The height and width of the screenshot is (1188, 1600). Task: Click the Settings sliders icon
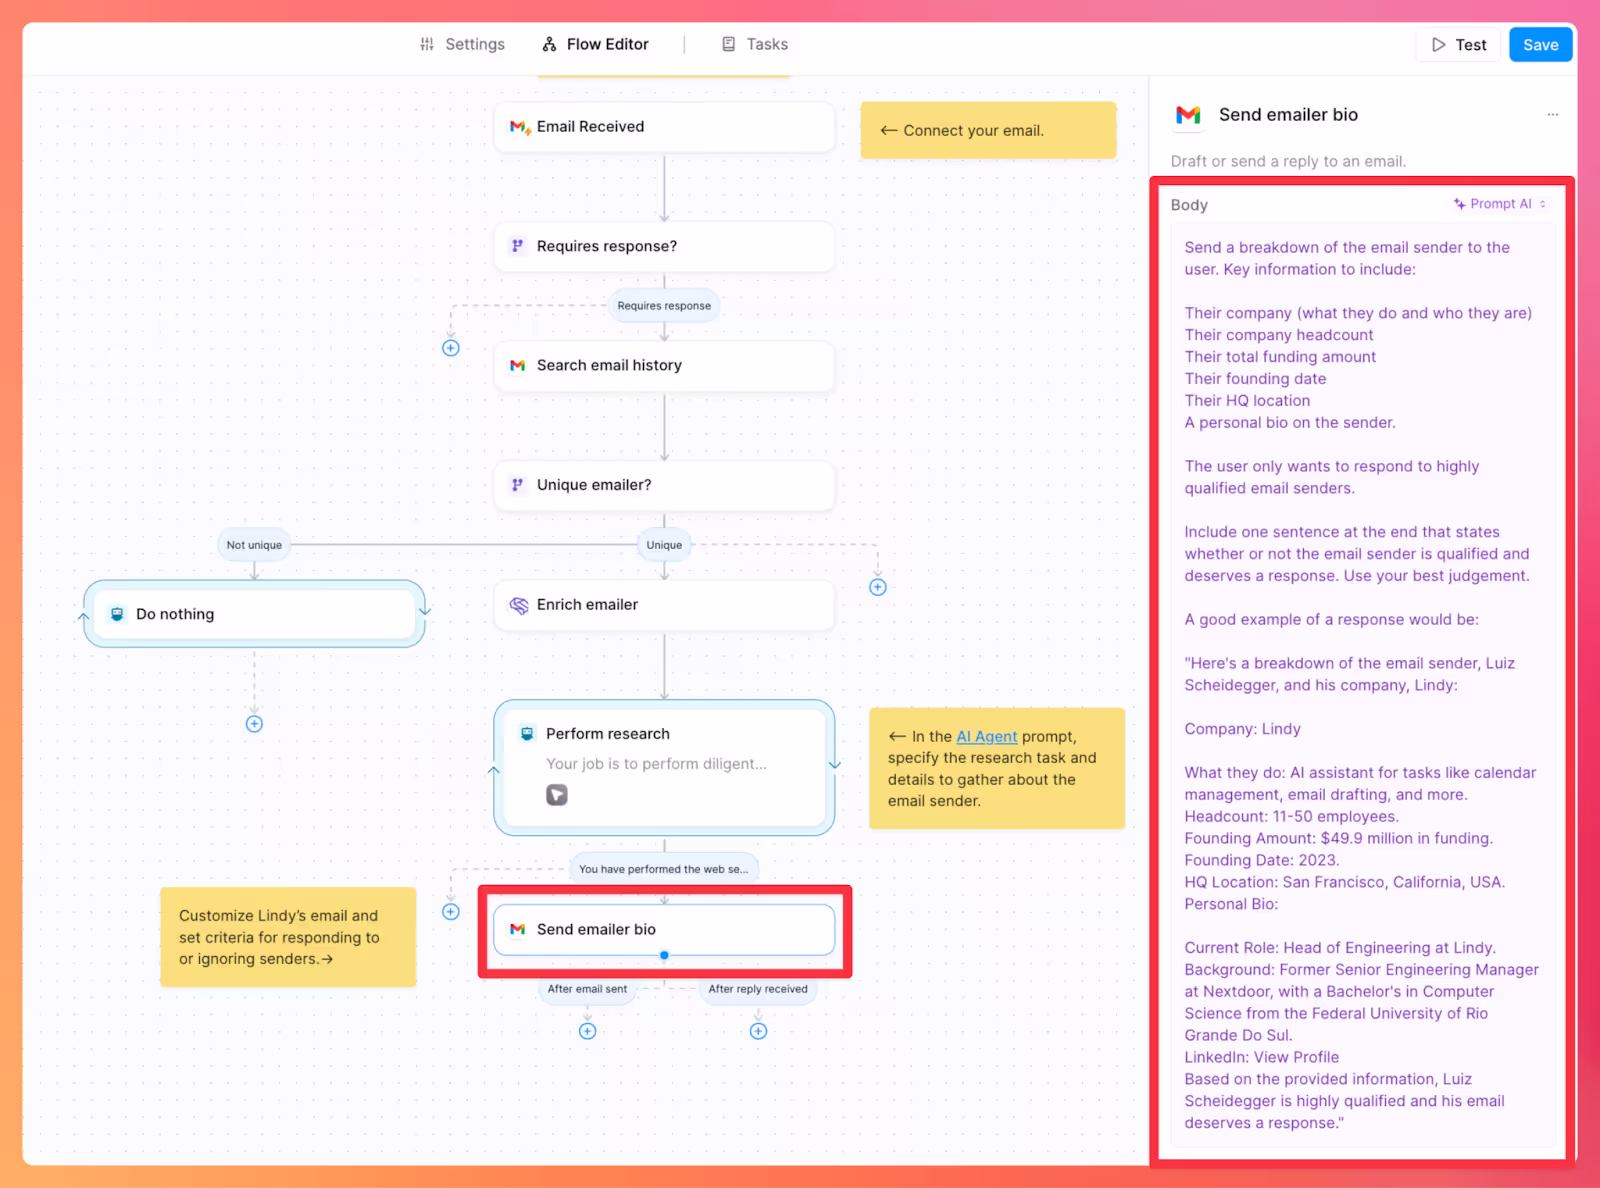click(427, 44)
